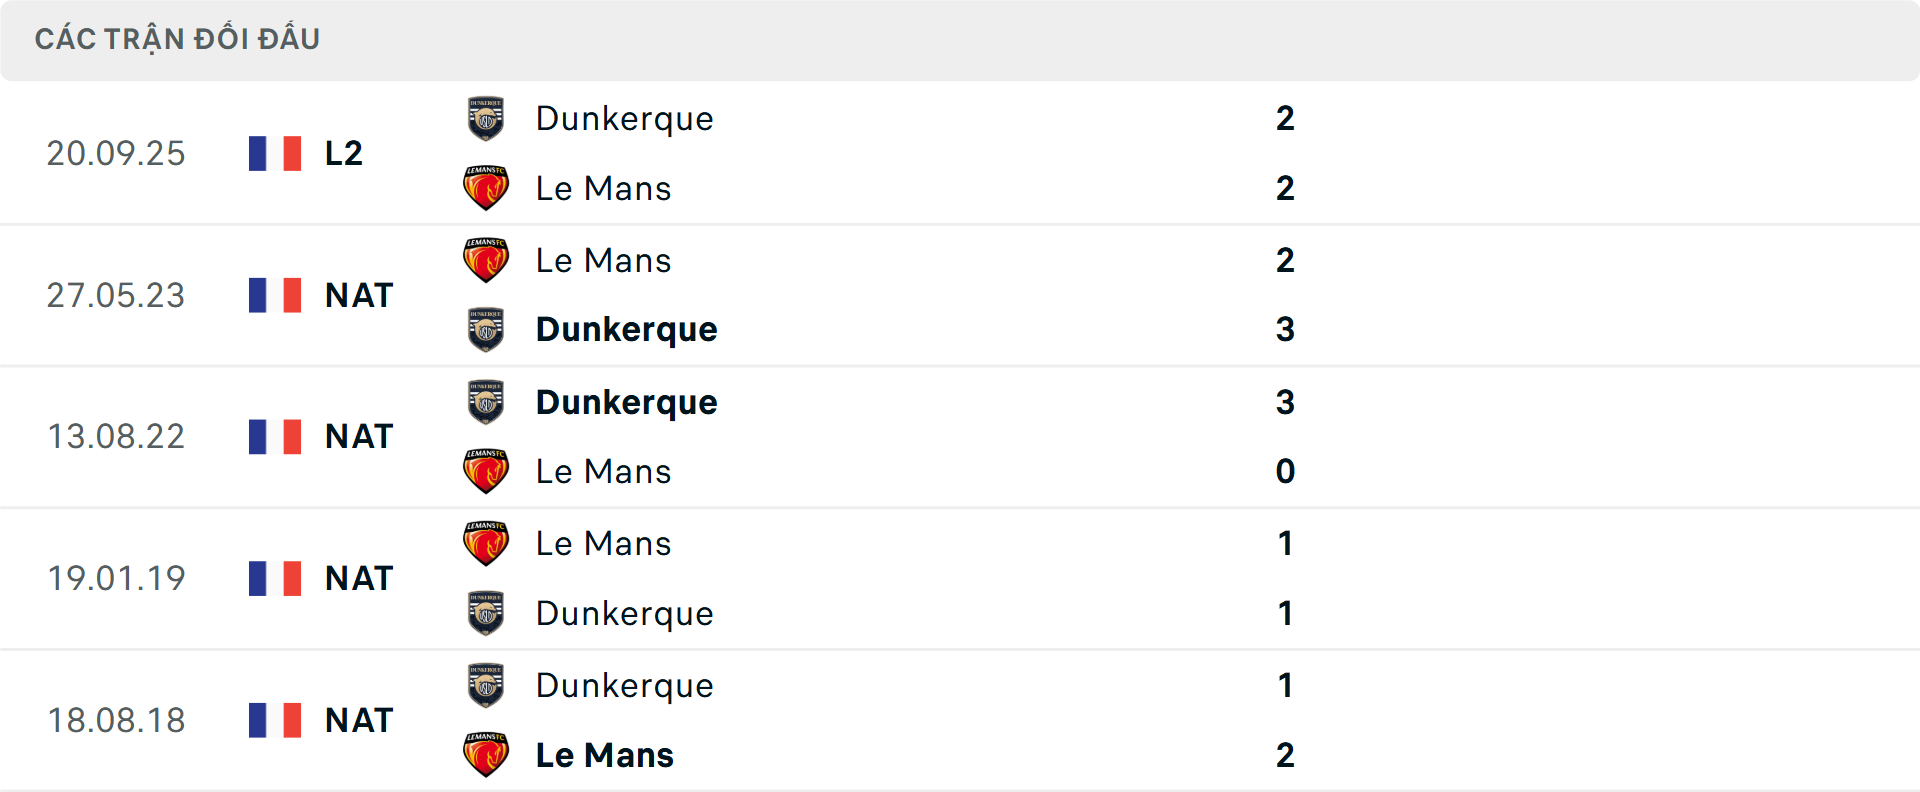Click the Le Mans badge in the 13.08.22 row
This screenshot has height=792, width=1920.
click(486, 471)
